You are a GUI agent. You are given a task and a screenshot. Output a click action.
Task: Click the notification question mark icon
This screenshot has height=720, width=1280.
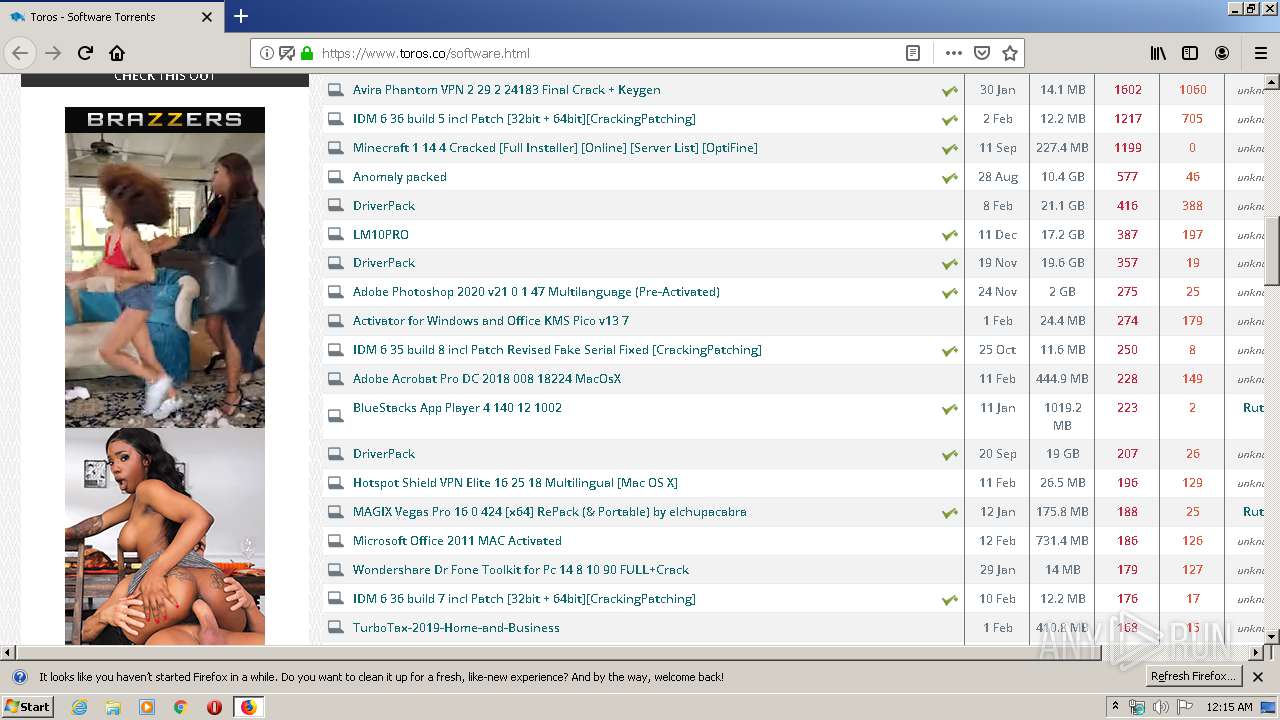click(19, 677)
